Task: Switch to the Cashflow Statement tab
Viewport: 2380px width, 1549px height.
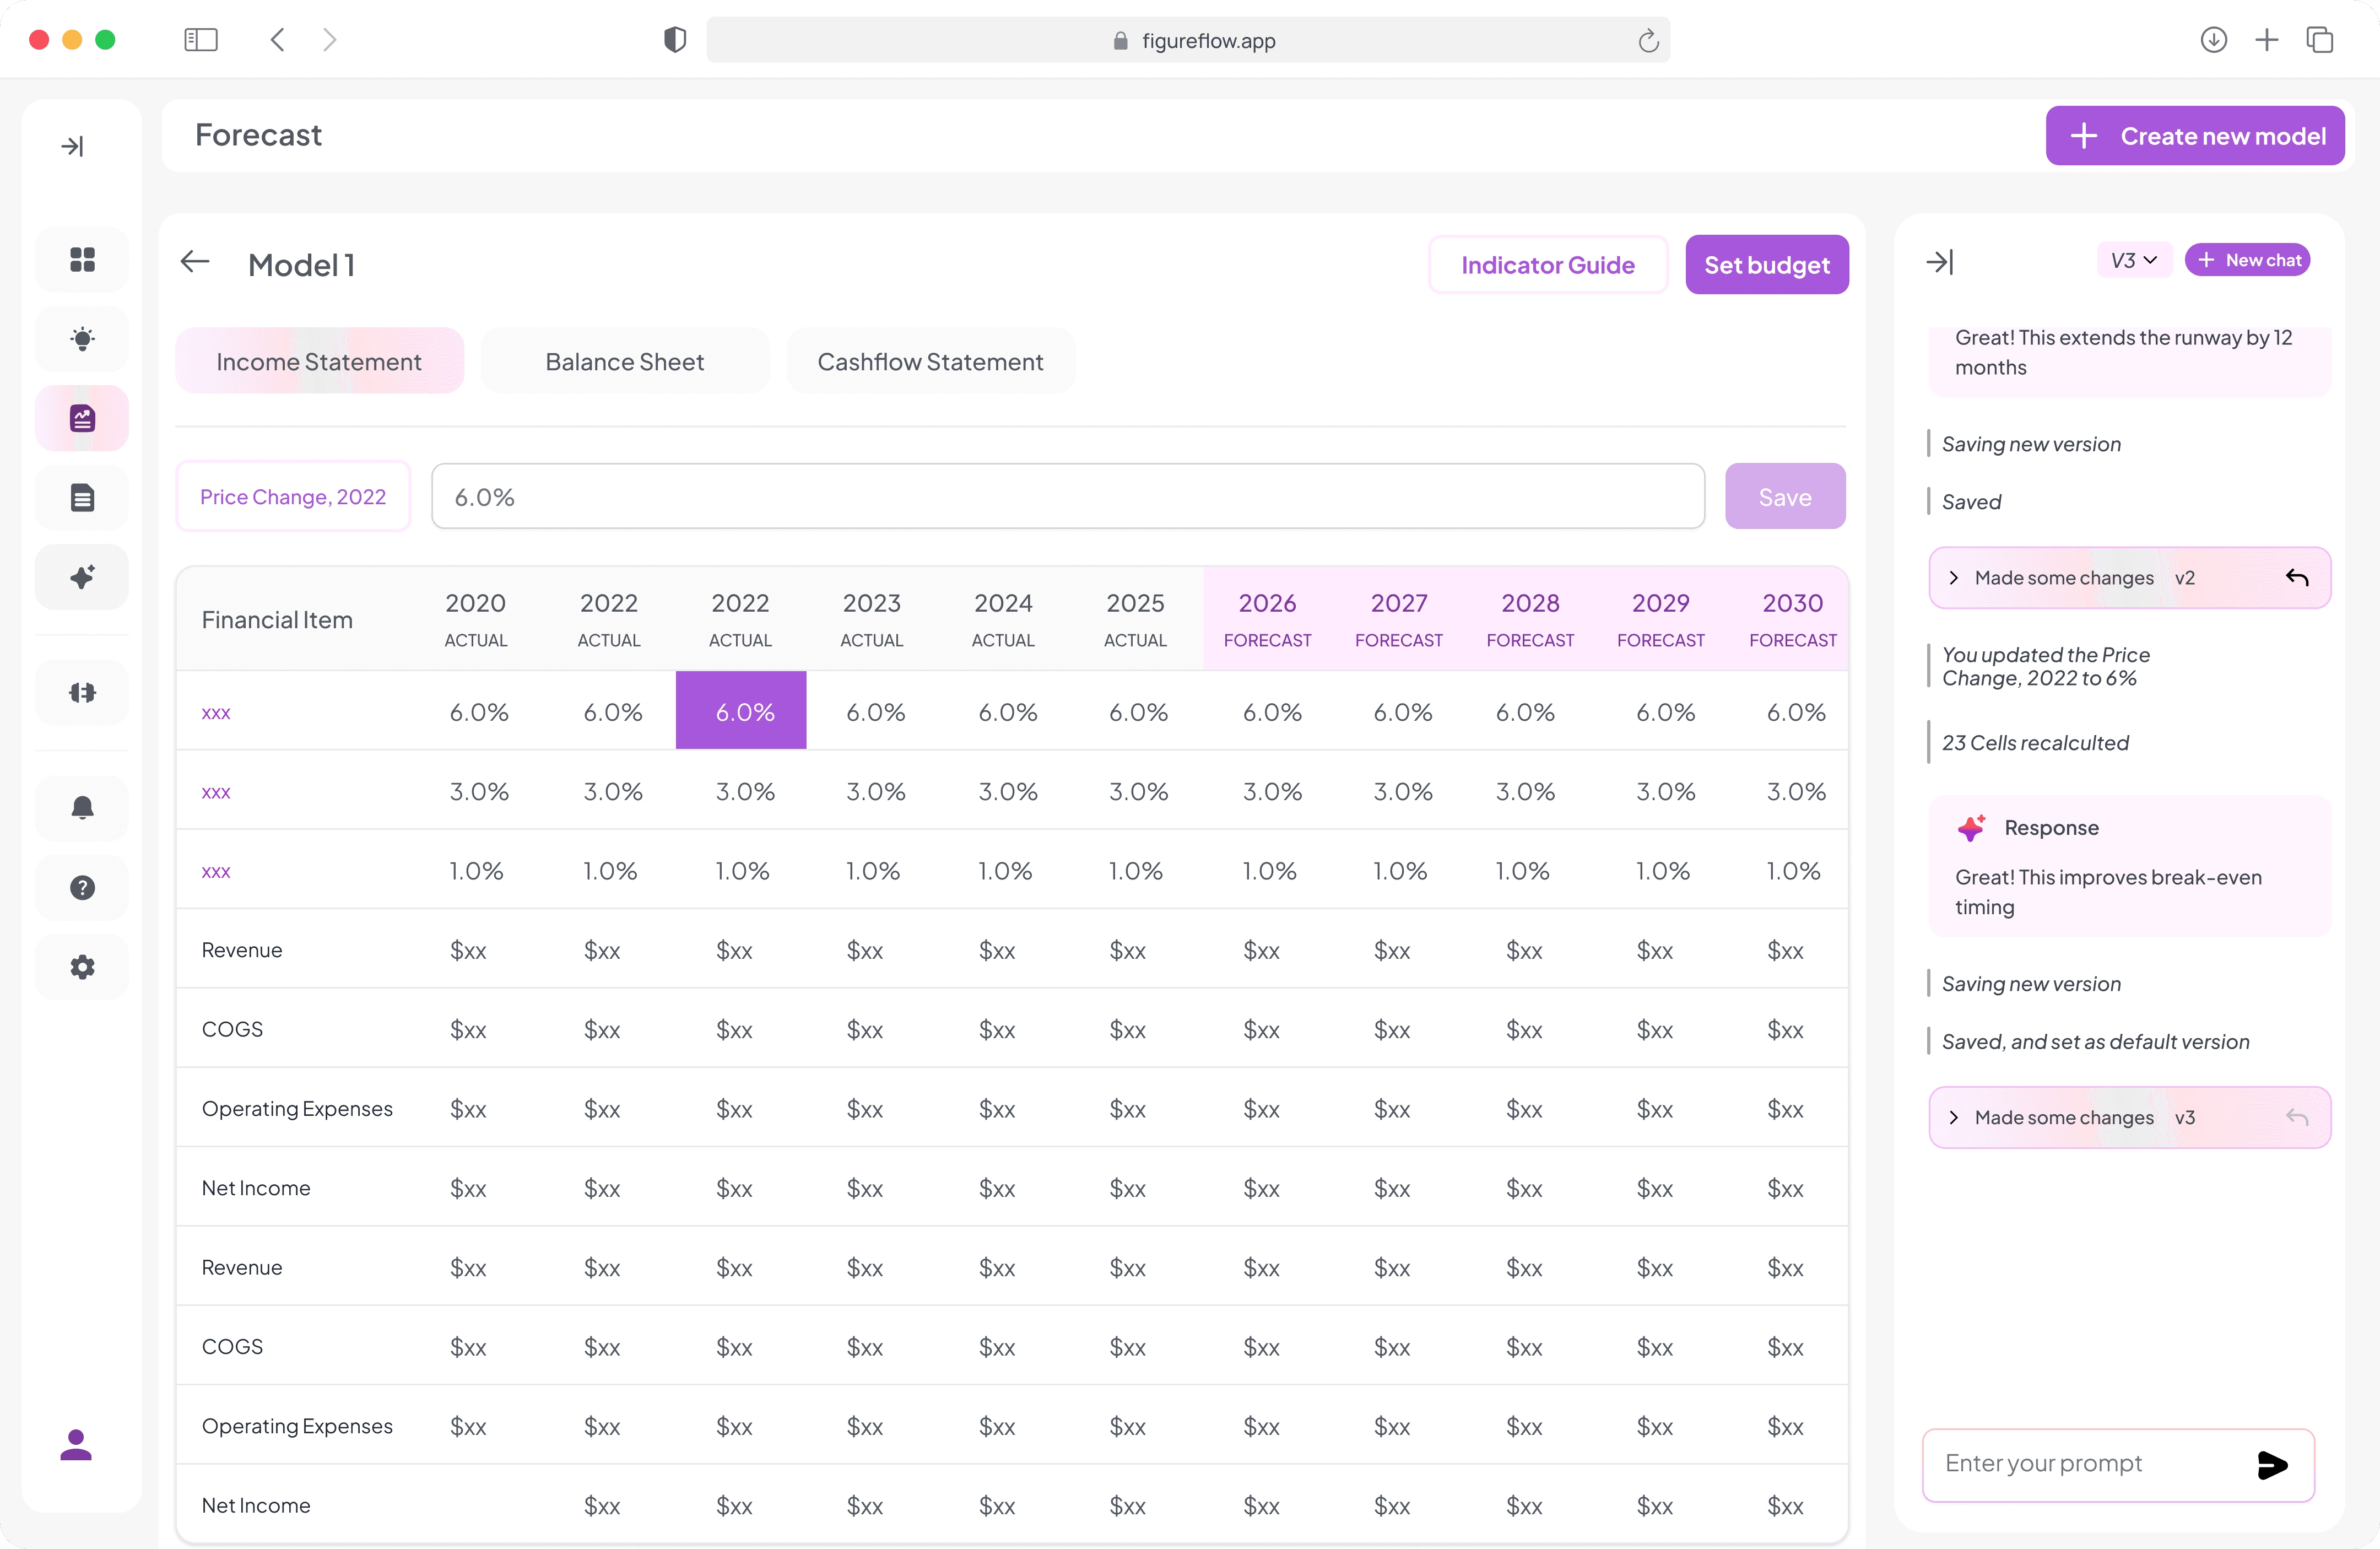Action: click(930, 361)
